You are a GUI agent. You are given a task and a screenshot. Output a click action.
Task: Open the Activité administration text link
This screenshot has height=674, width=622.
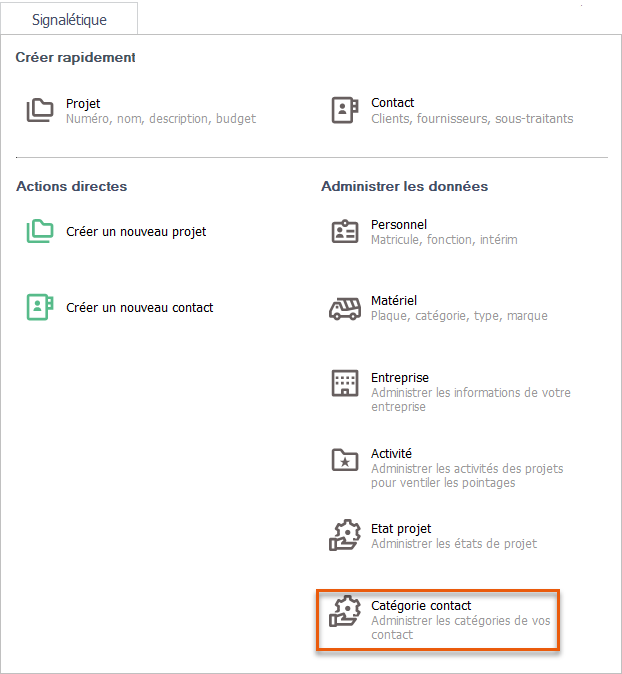(x=391, y=454)
